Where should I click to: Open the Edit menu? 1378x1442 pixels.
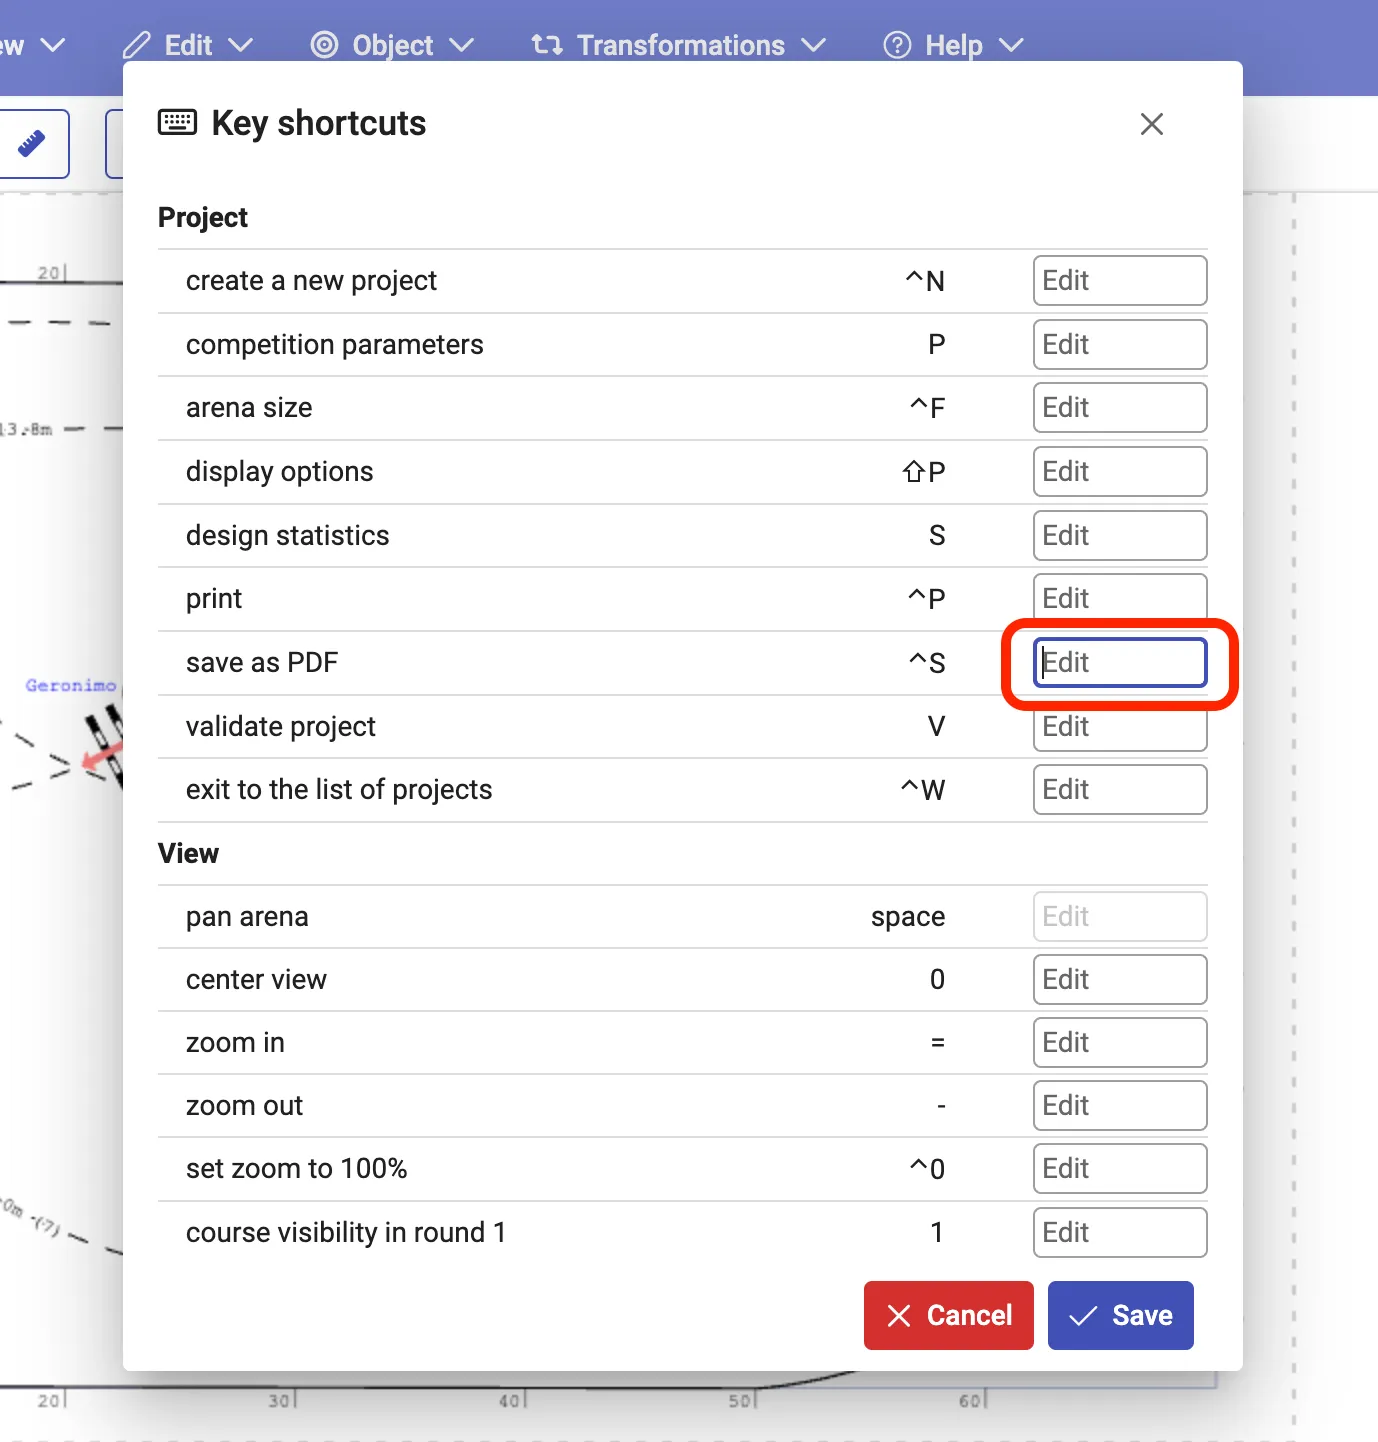[188, 45]
